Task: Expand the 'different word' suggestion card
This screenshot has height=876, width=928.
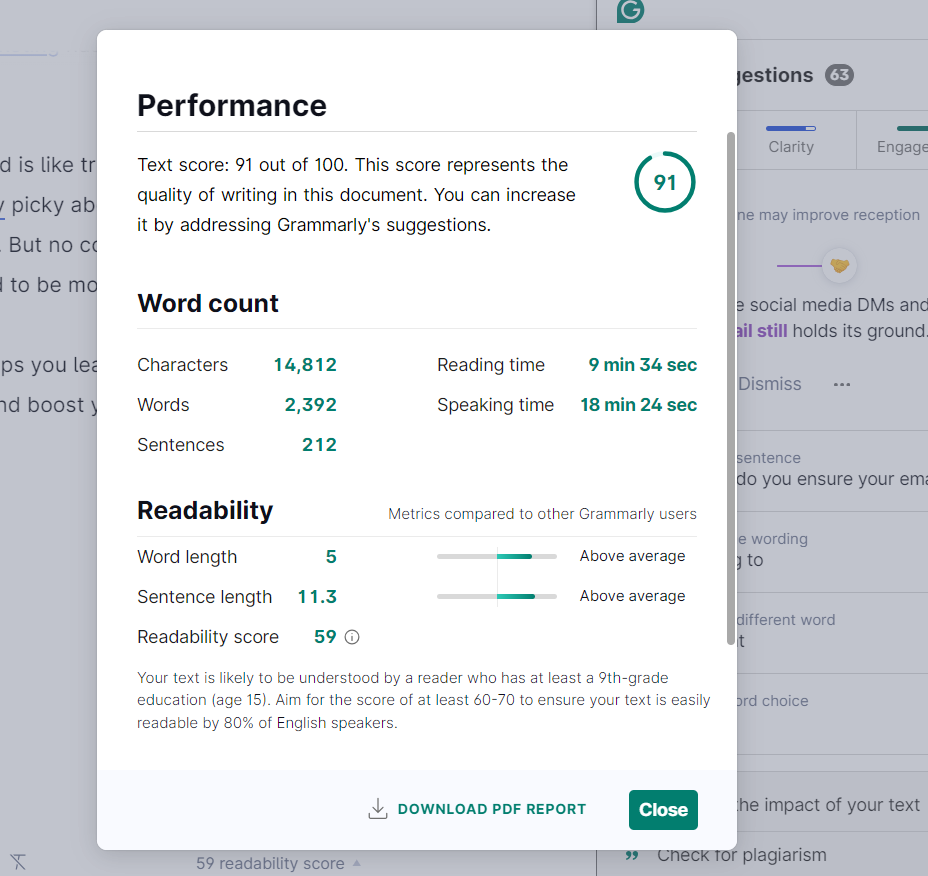Action: tap(830, 631)
